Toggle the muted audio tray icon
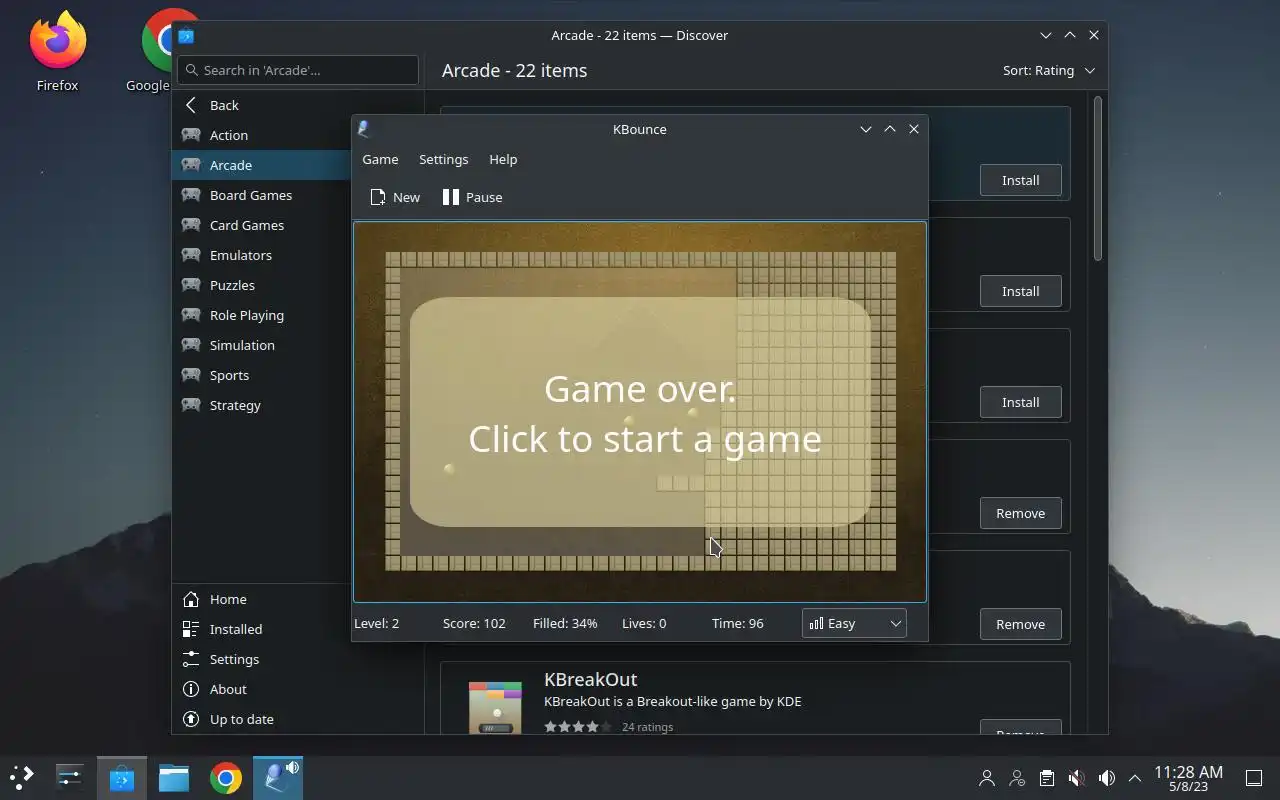Image resolution: width=1280 pixels, height=800 pixels. pos(1077,778)
